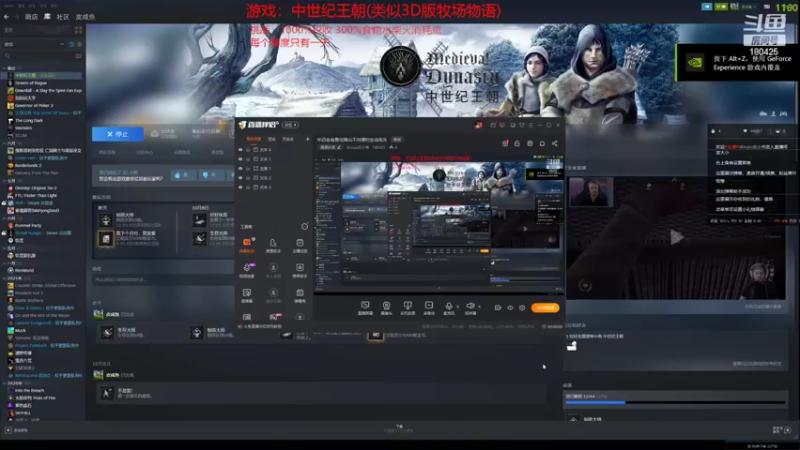Open friends and chat icon bottom right
Viewport: 800px width, 450px height.
(787, 430)
